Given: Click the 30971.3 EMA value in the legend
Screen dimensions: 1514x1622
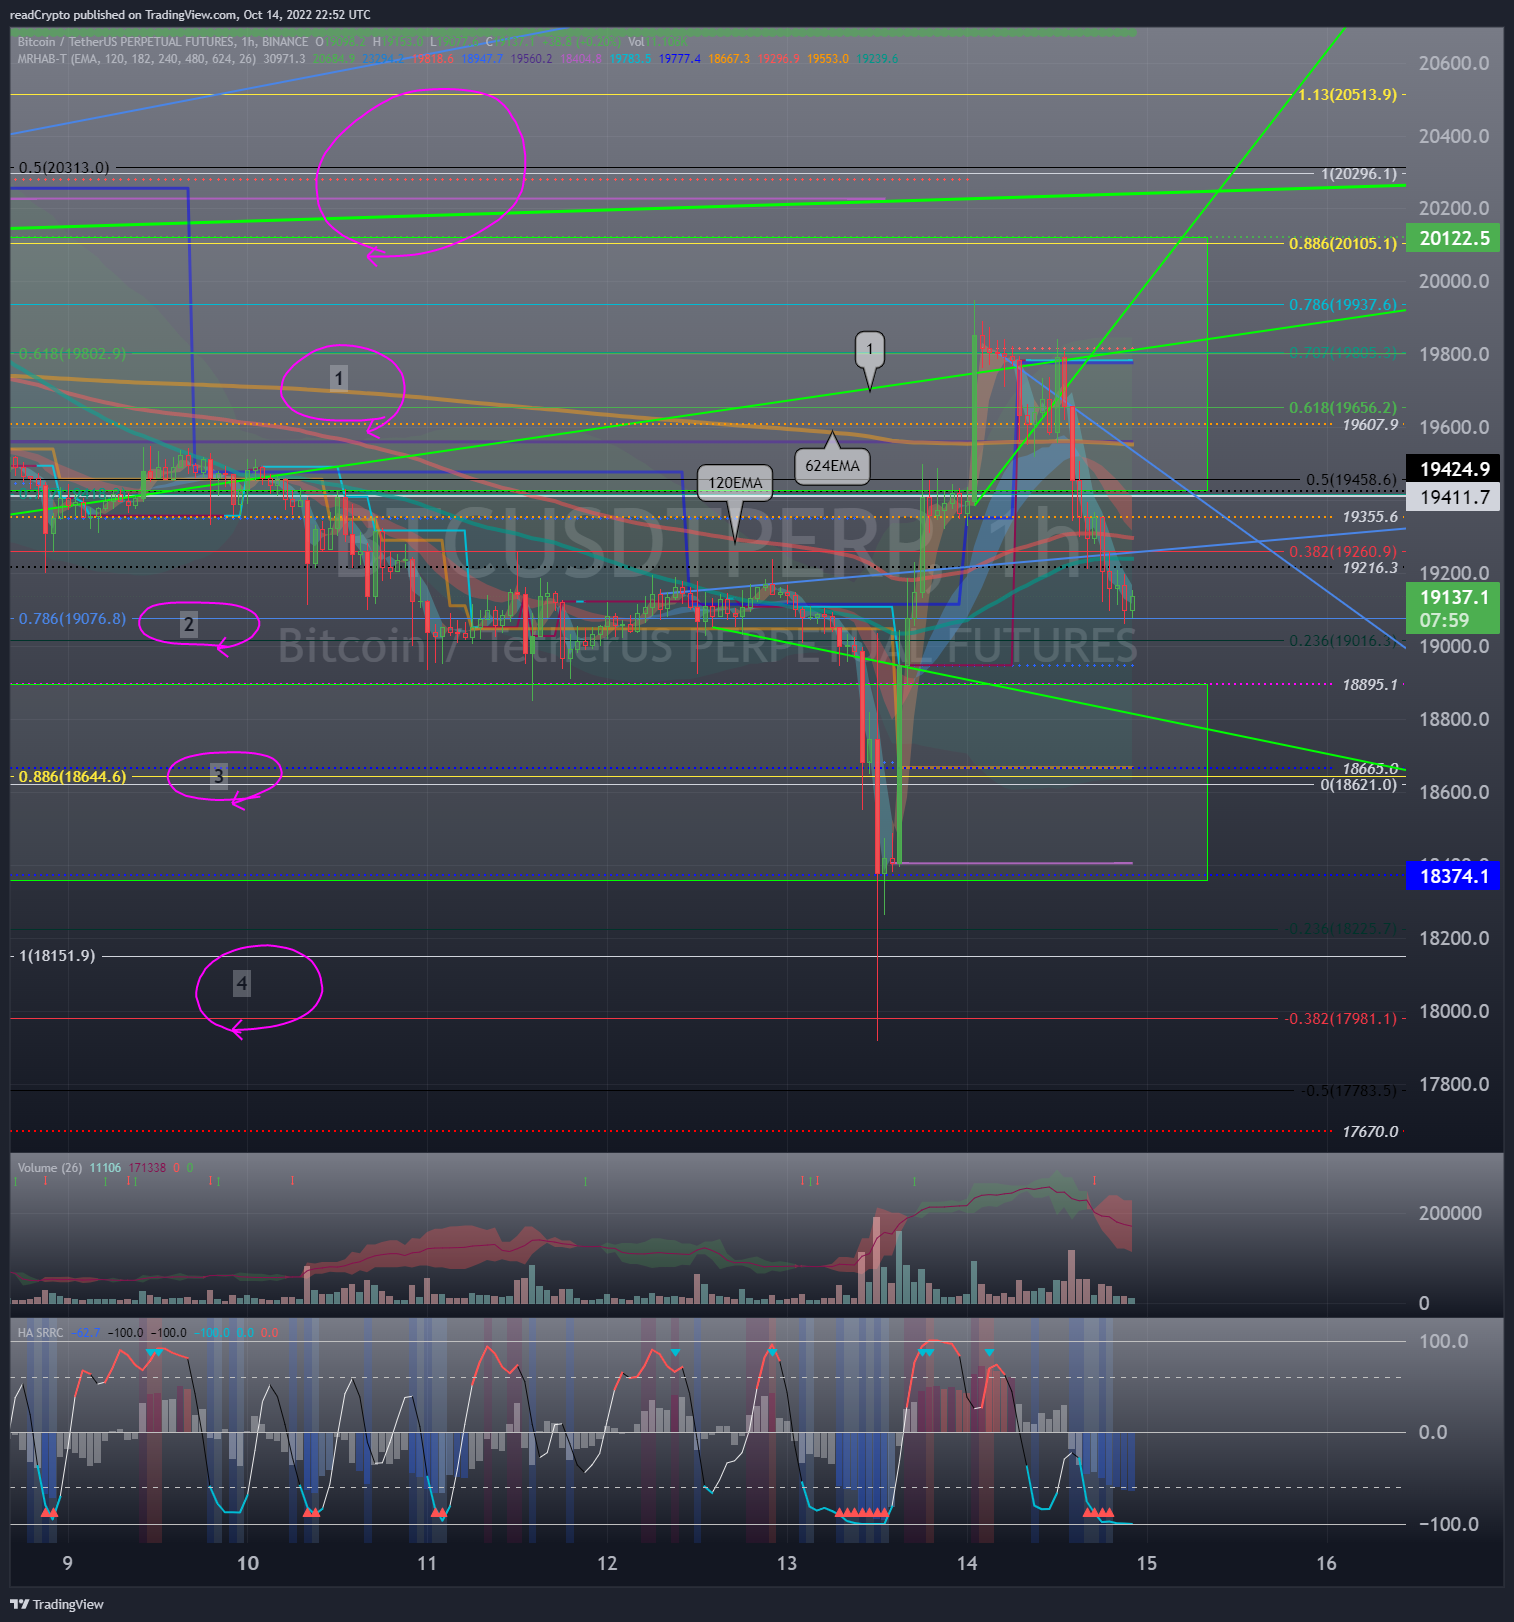Looking at the screenshot, I should [284, 59].
